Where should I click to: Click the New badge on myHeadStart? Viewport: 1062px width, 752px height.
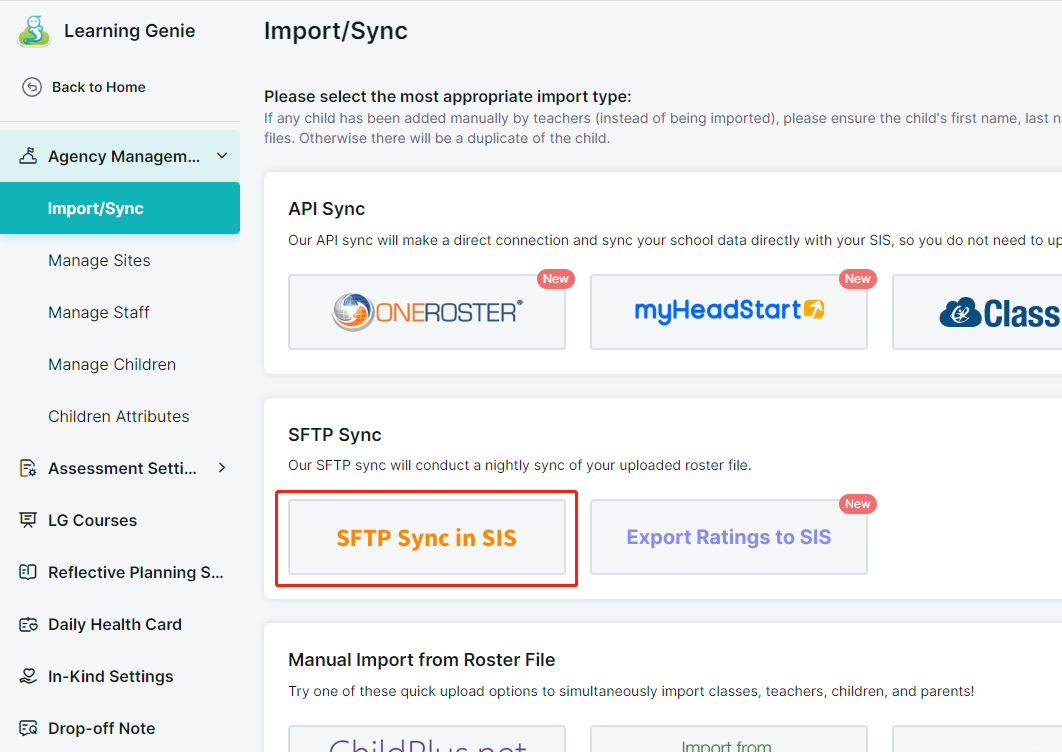click(x=857, y=279)
